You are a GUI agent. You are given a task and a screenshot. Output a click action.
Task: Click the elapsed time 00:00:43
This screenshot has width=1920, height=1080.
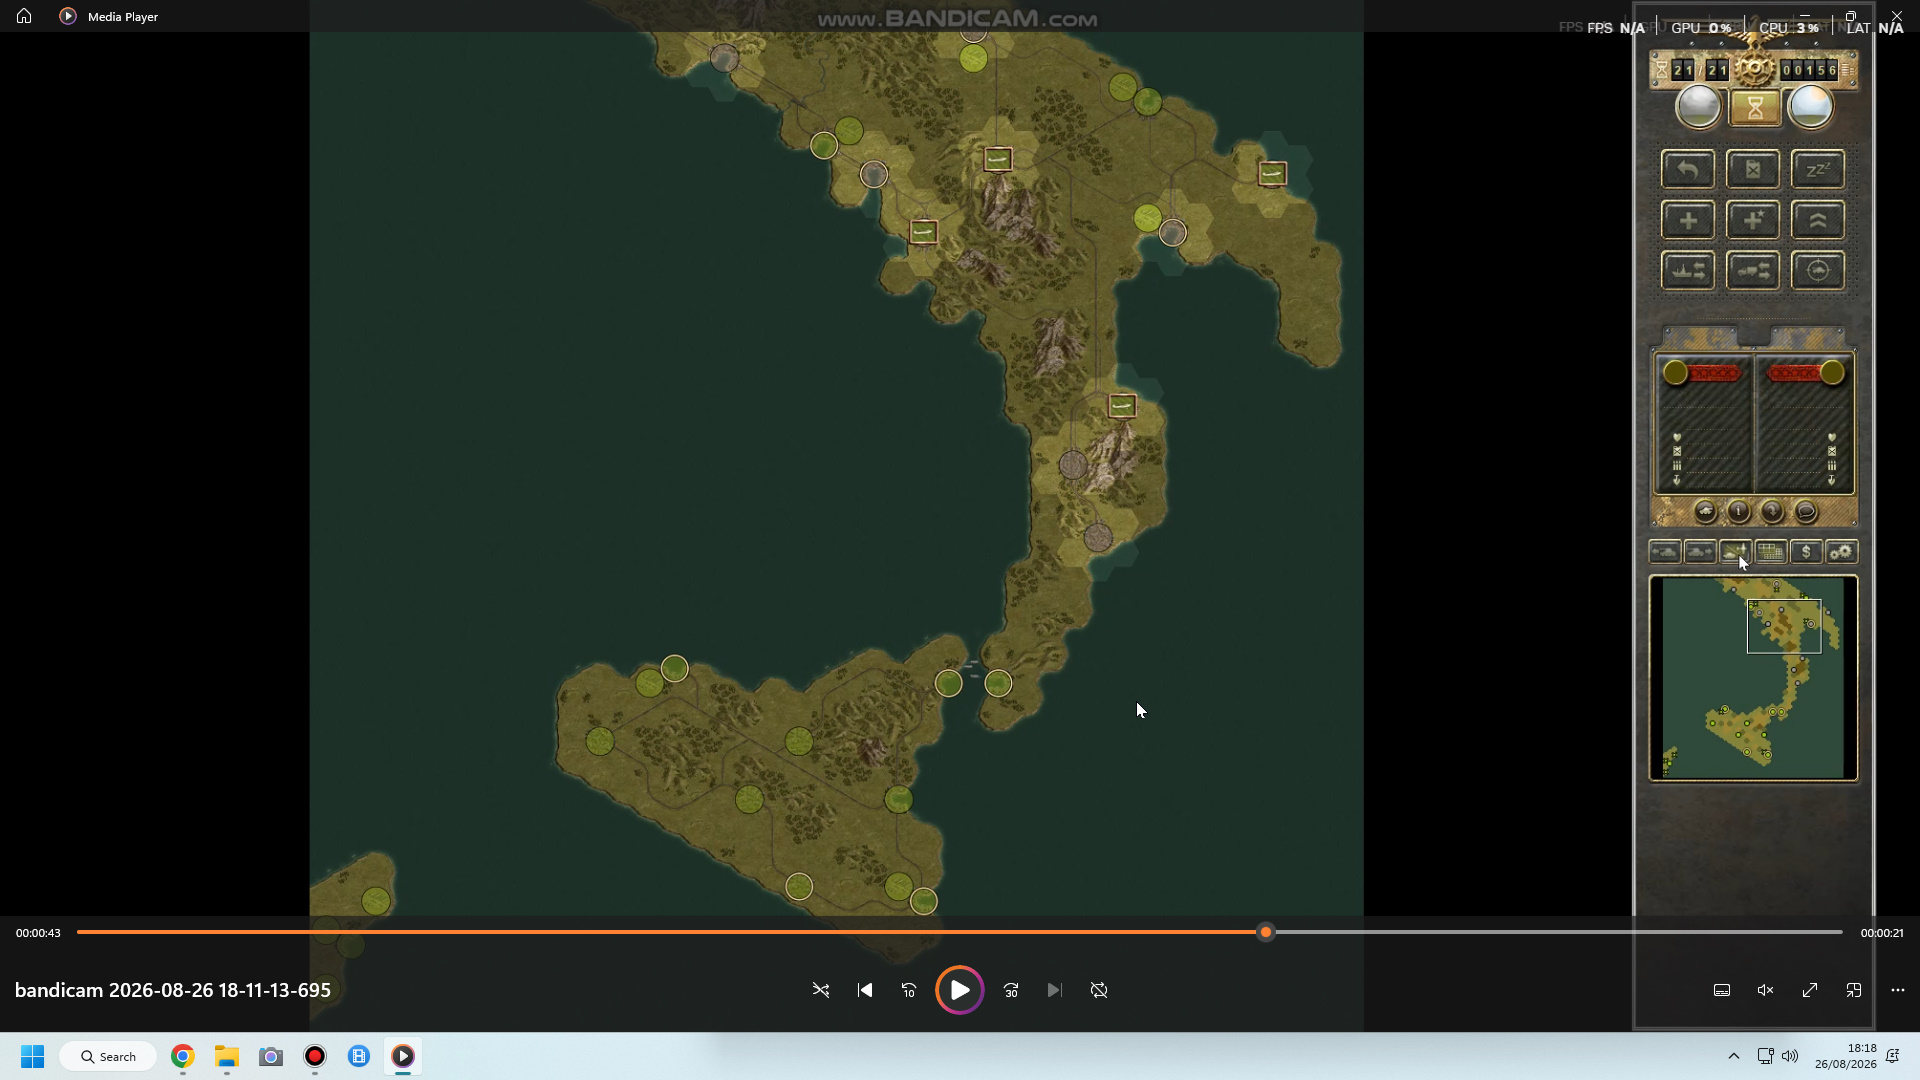[x=38, y=933]
